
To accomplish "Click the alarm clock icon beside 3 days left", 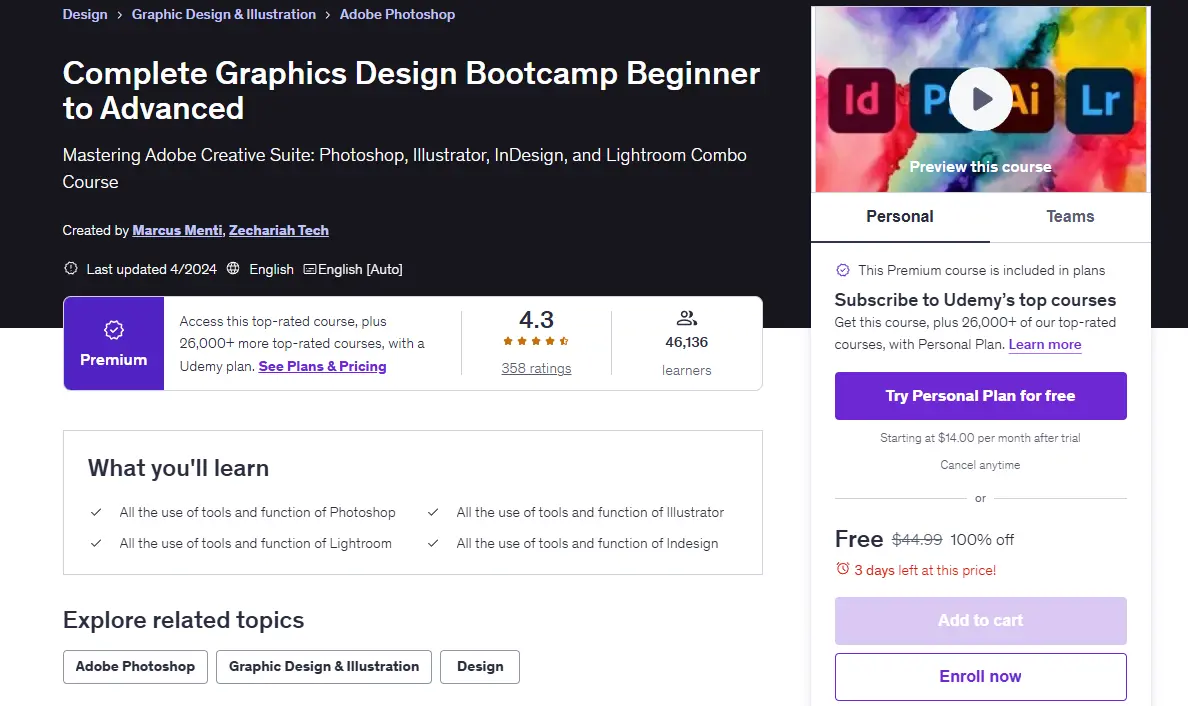I will (x=843, y=568).
